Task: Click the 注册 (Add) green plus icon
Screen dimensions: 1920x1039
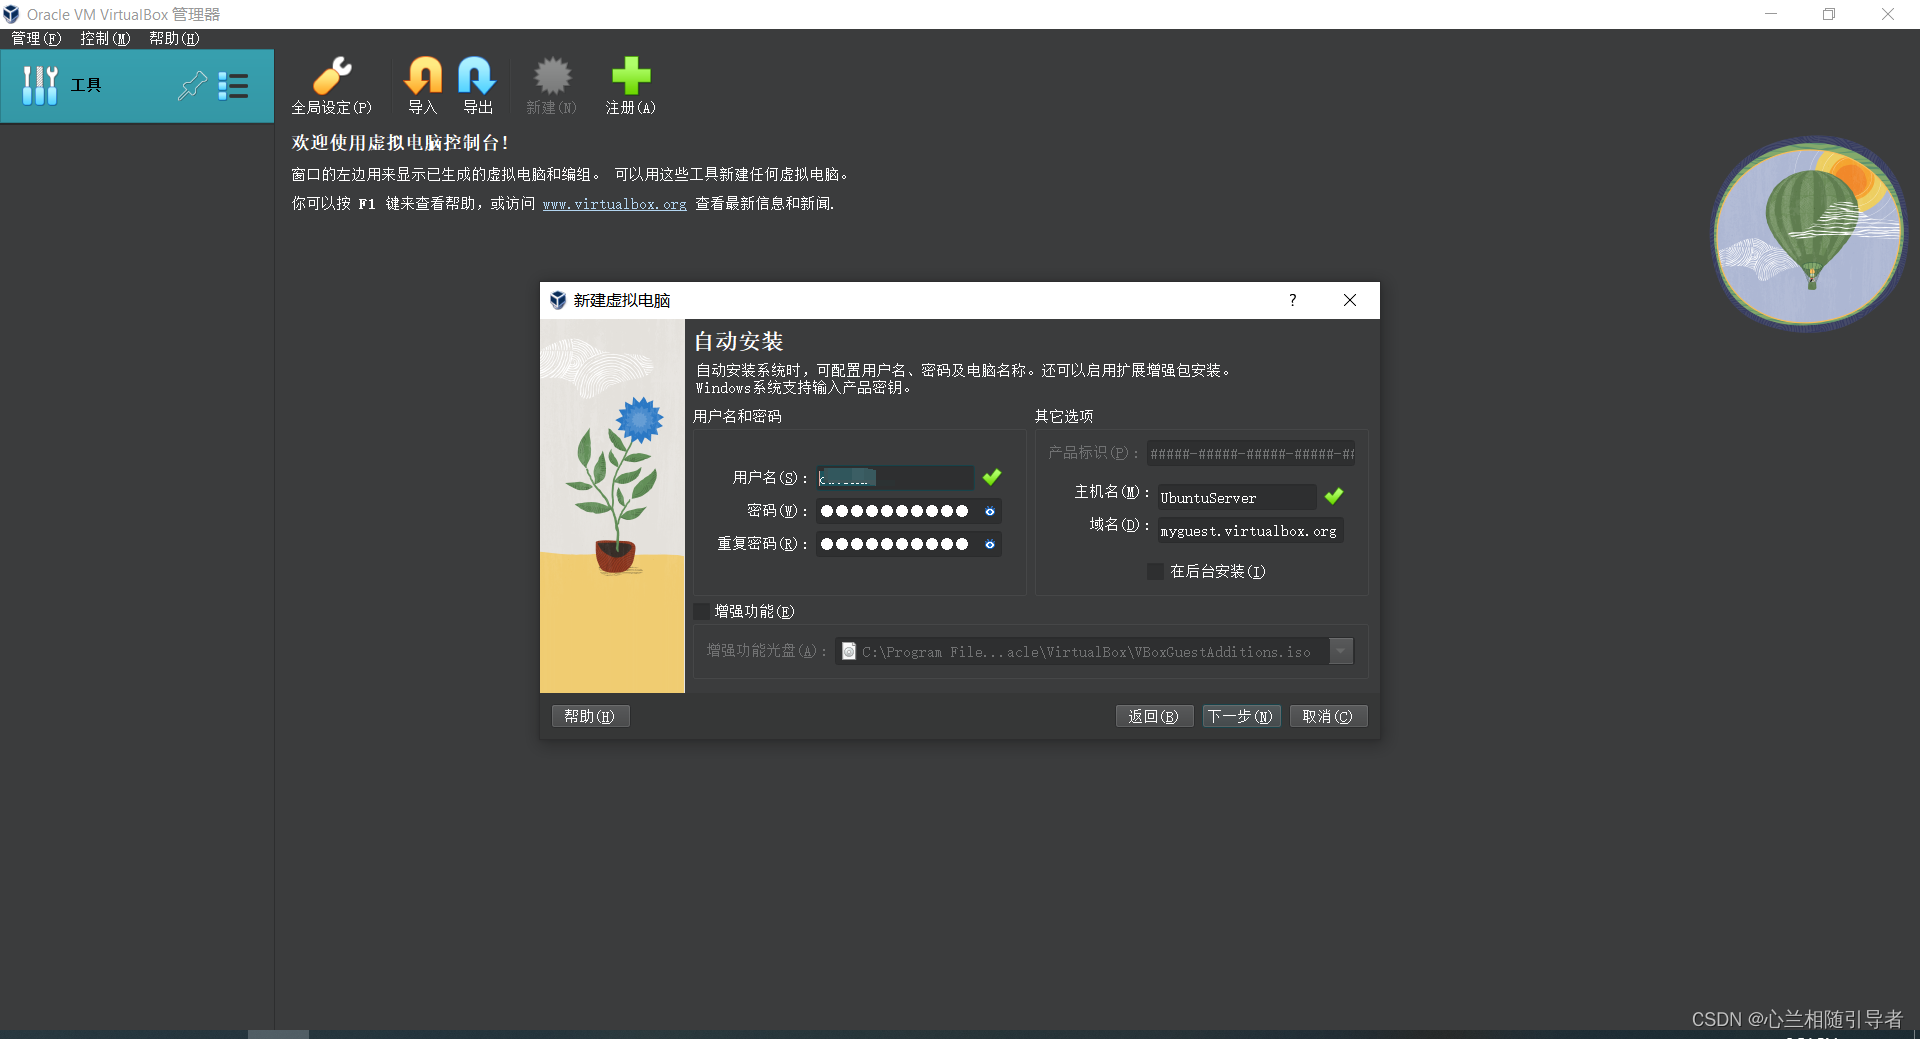Action: pyautogui.click(x=630, y=75)
